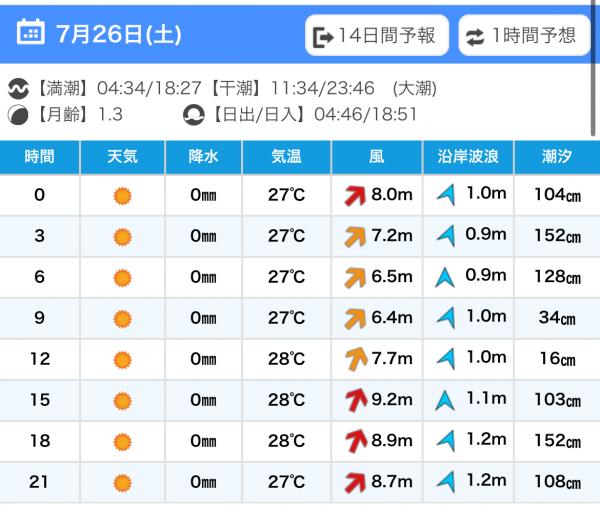Click the date heading 7月26日(土)
600x506 pixels.
[x=119, y=34]
